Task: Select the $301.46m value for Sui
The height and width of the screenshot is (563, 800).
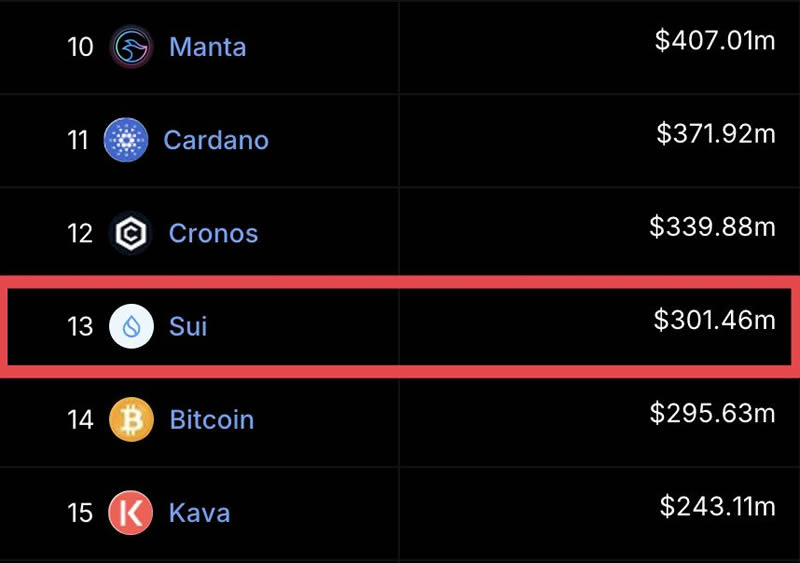Action: (x=714, y=320)
